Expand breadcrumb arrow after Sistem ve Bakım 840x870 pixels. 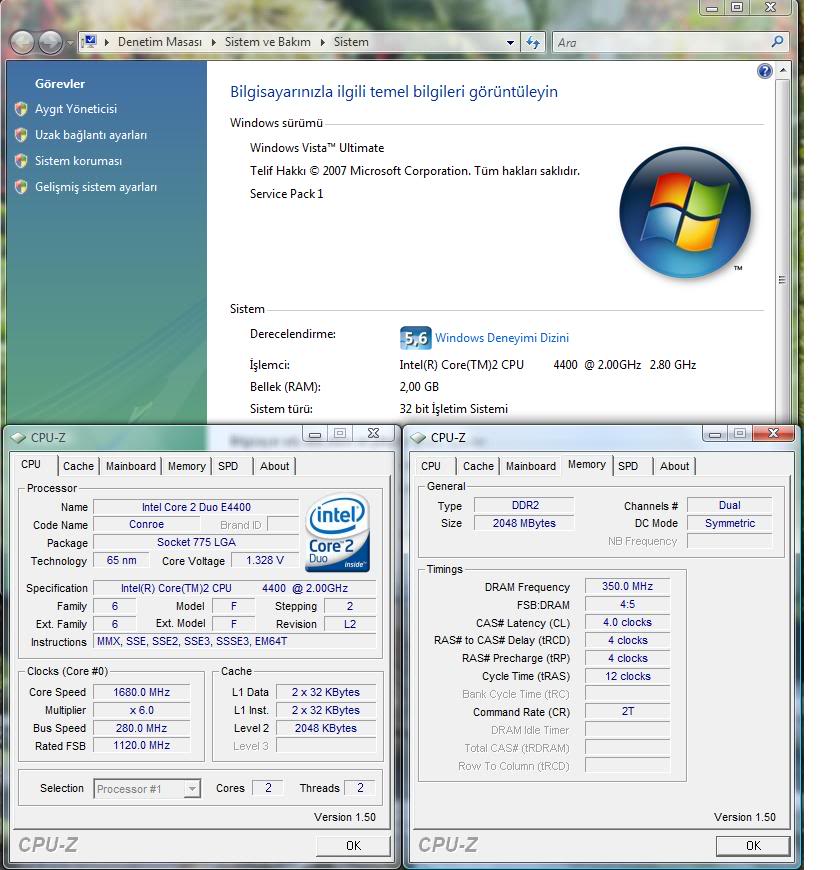click(322, 42)
